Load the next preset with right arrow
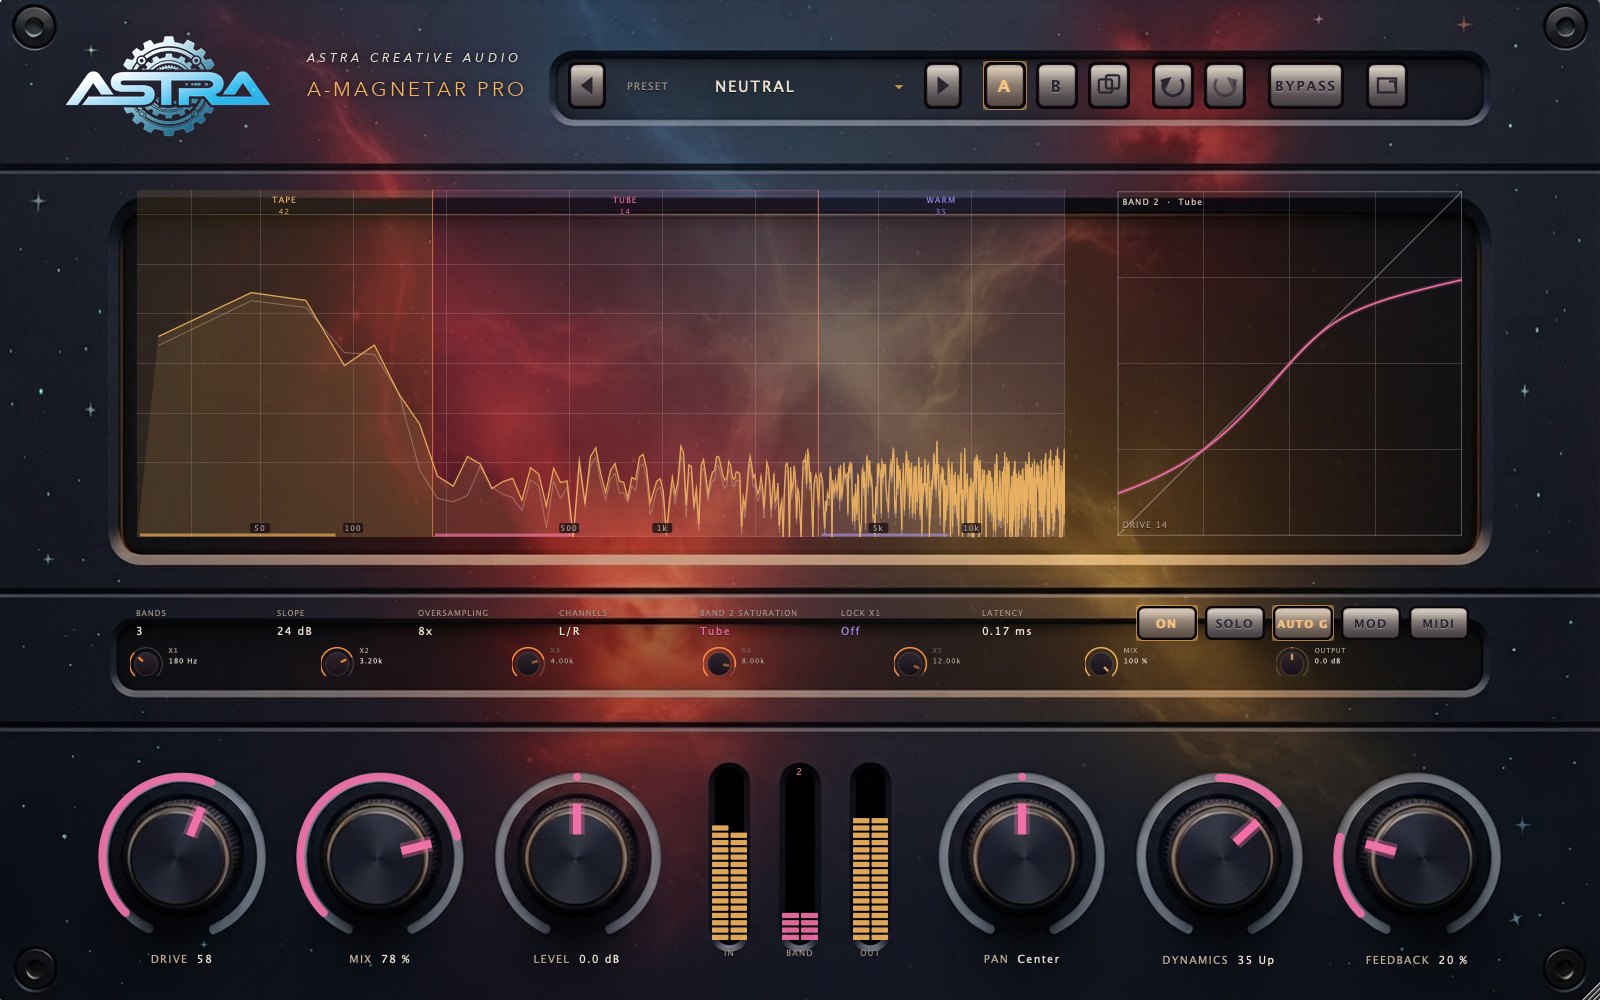 click(x=942, y=86)
